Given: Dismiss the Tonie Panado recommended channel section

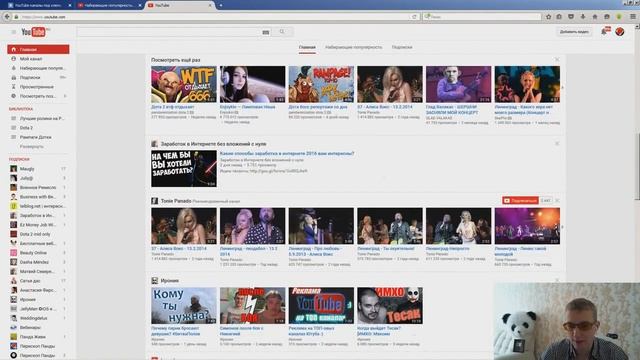Looking at the screenshot, I should (557, 201).
